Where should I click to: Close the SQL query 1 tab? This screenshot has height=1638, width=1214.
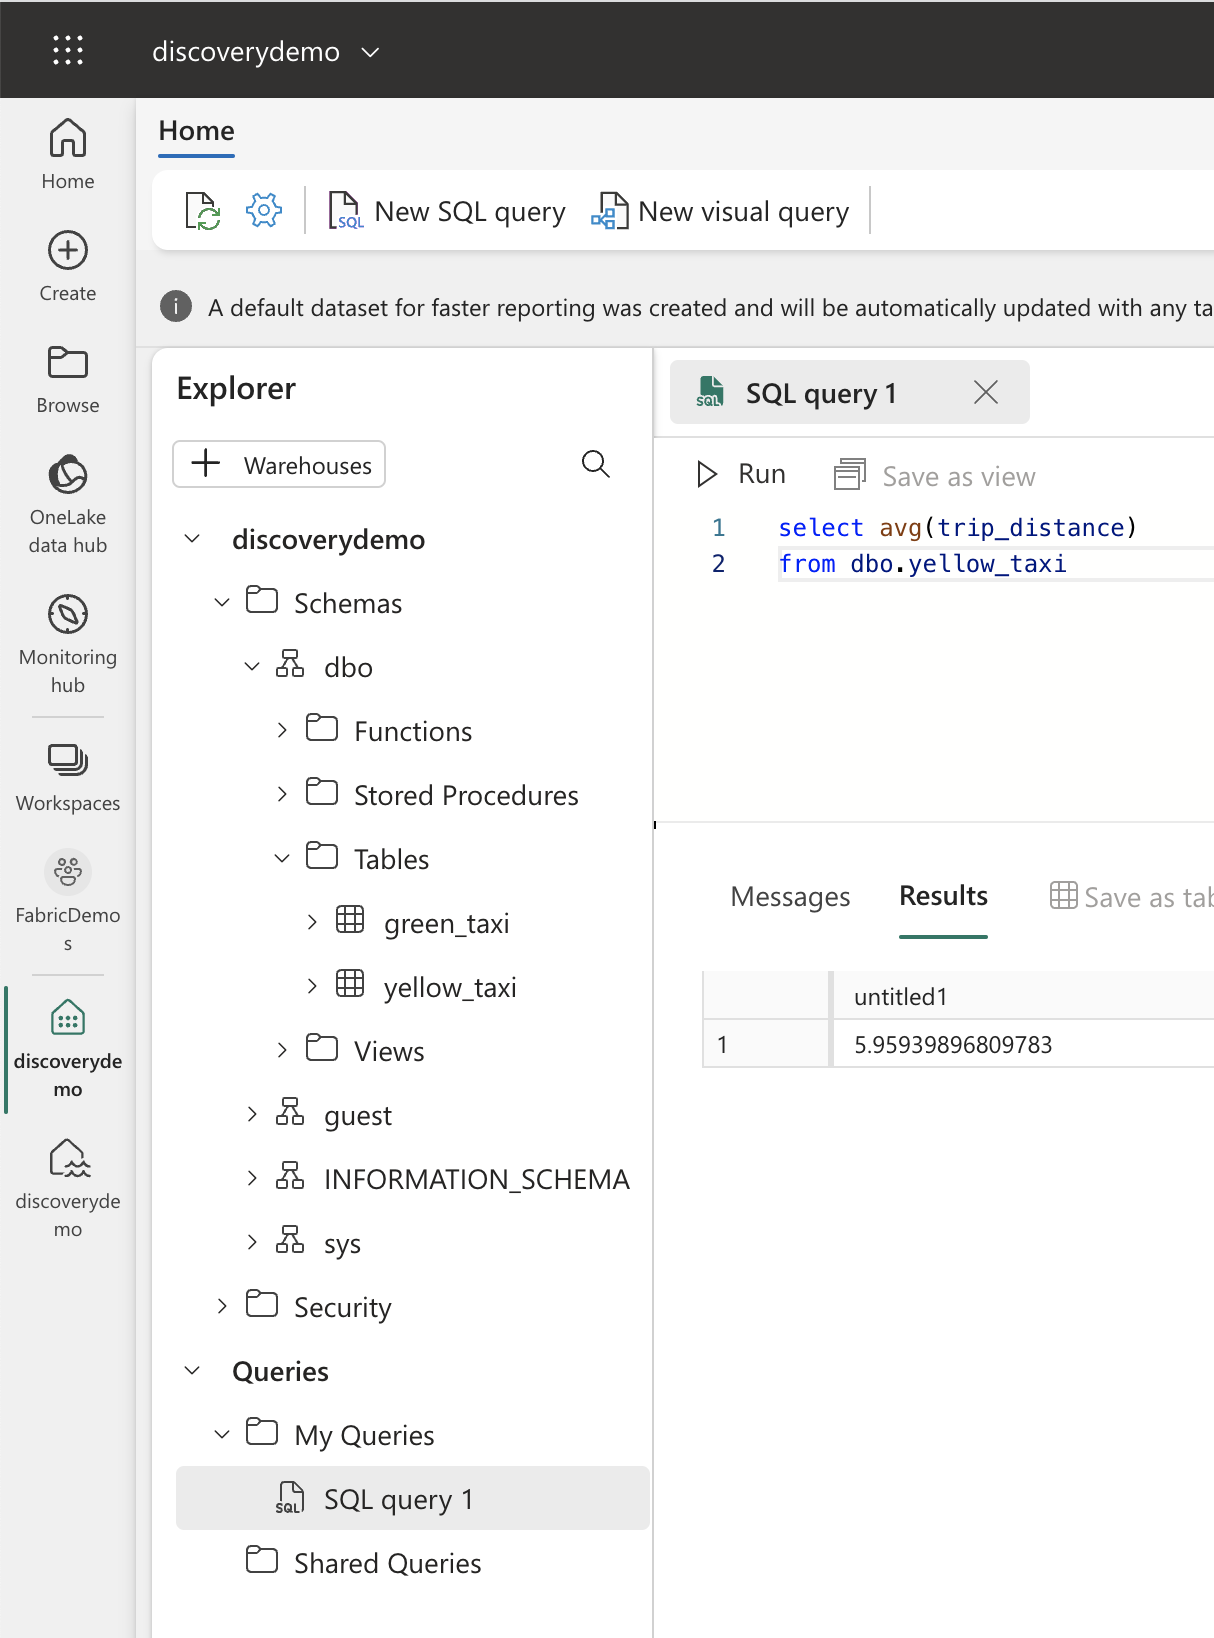(x=986, y=392)
